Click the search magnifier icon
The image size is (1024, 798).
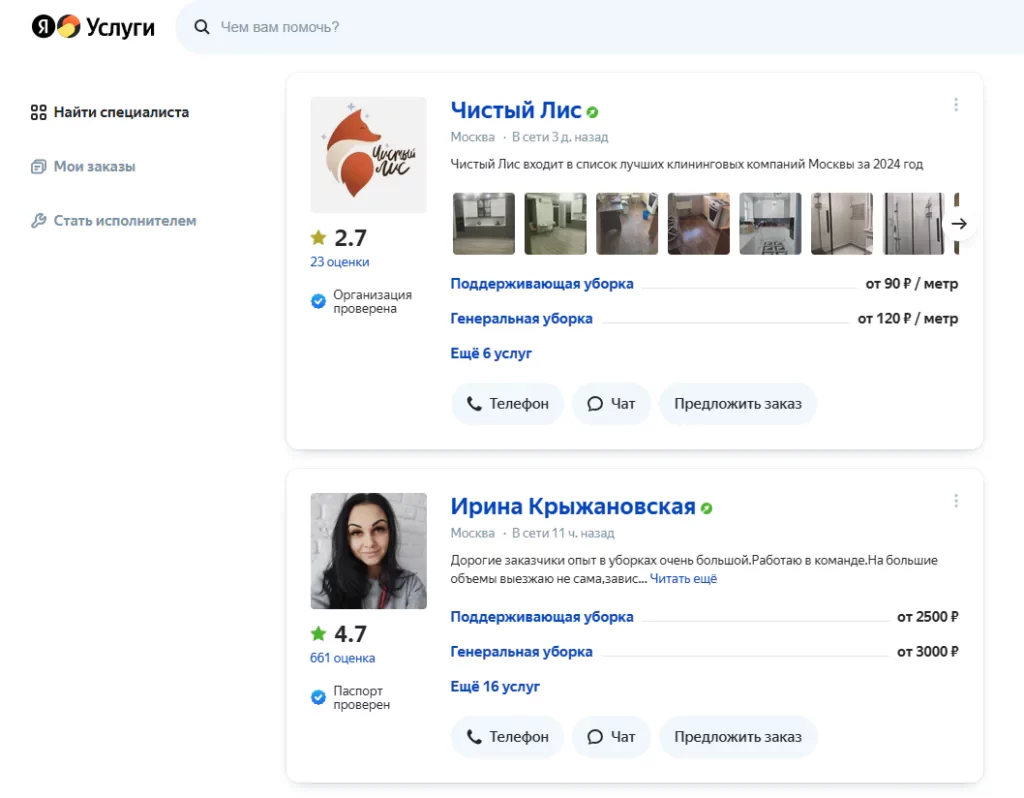(202, 27)
